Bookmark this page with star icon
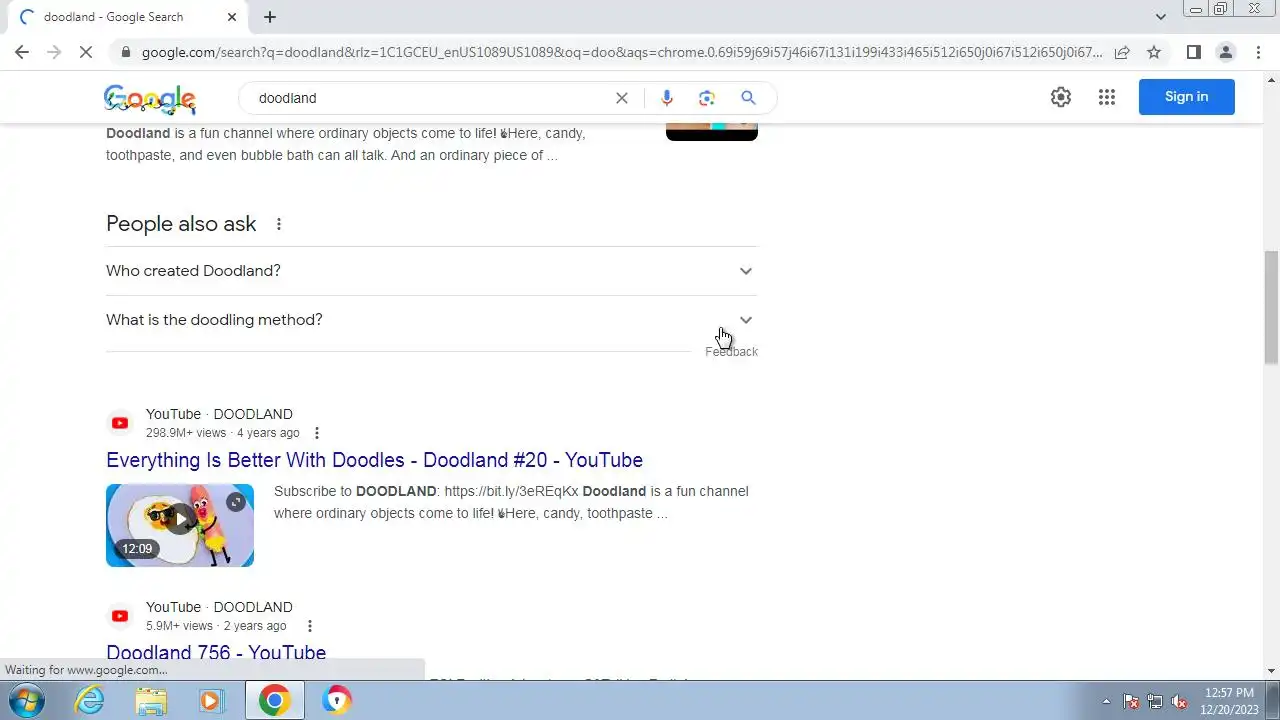This screenshot has height=720, width=1280. pos(1154,52)
